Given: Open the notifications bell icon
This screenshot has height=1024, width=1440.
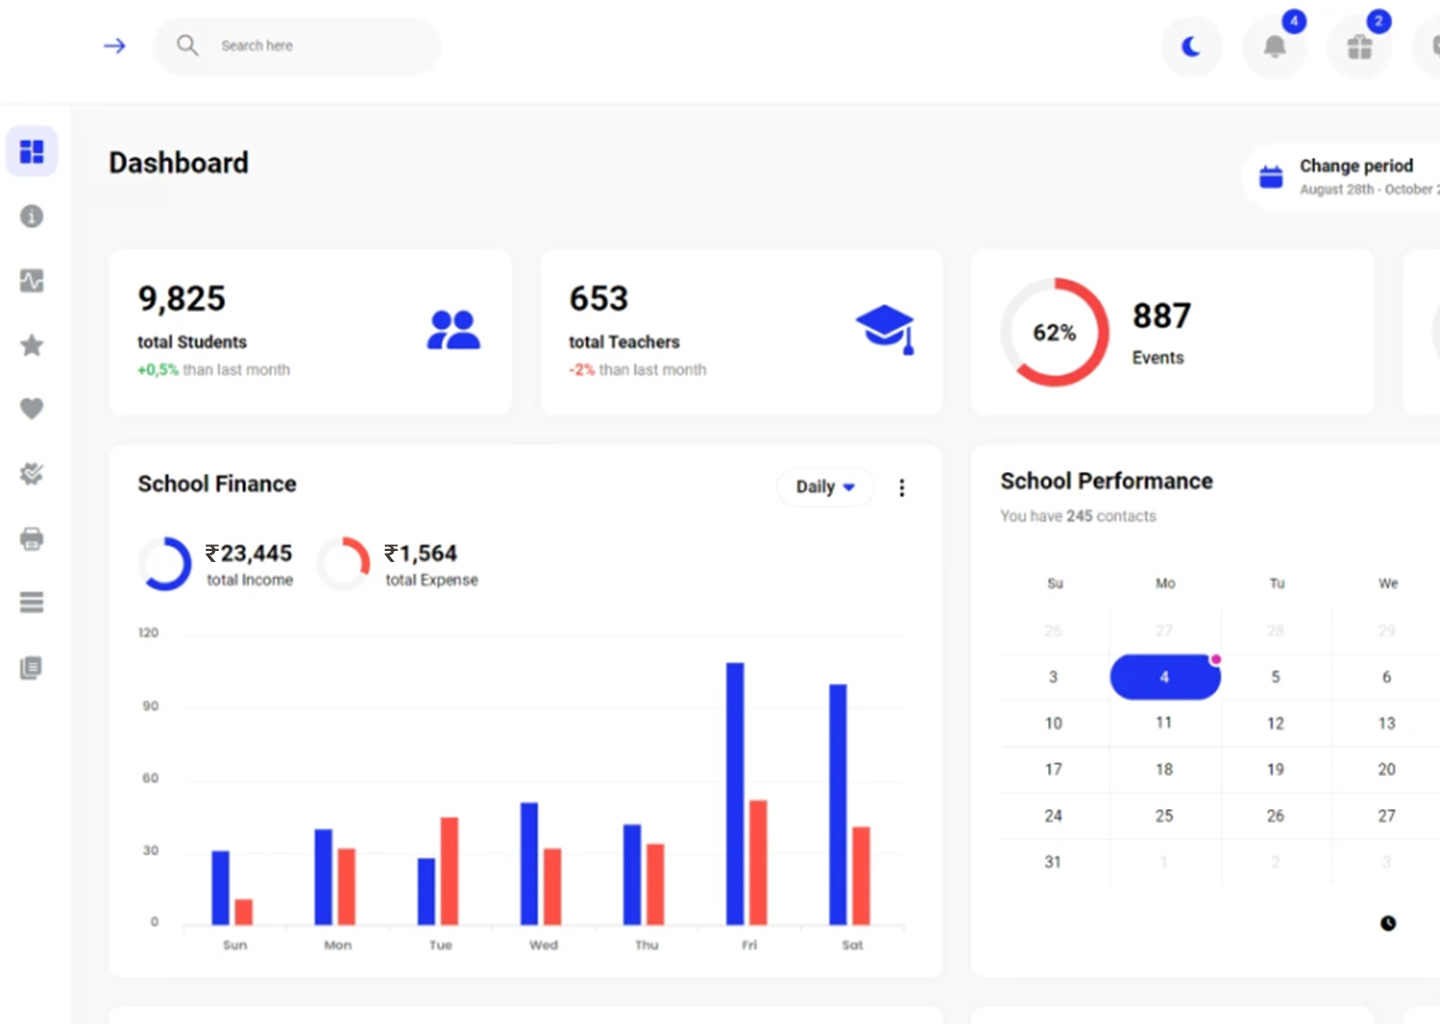Looking at the screenshot, I should [x=1274, y=47].
